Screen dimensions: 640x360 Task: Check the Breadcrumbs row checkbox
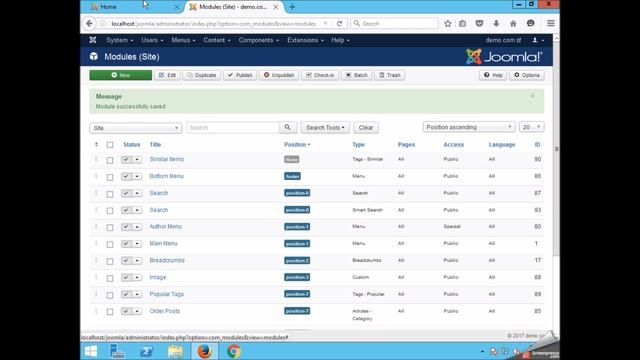pos(110,261)
